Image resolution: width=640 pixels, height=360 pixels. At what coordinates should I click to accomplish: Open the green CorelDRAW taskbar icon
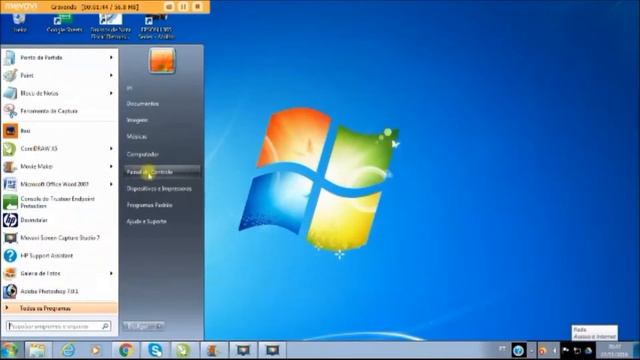(183, 350)
